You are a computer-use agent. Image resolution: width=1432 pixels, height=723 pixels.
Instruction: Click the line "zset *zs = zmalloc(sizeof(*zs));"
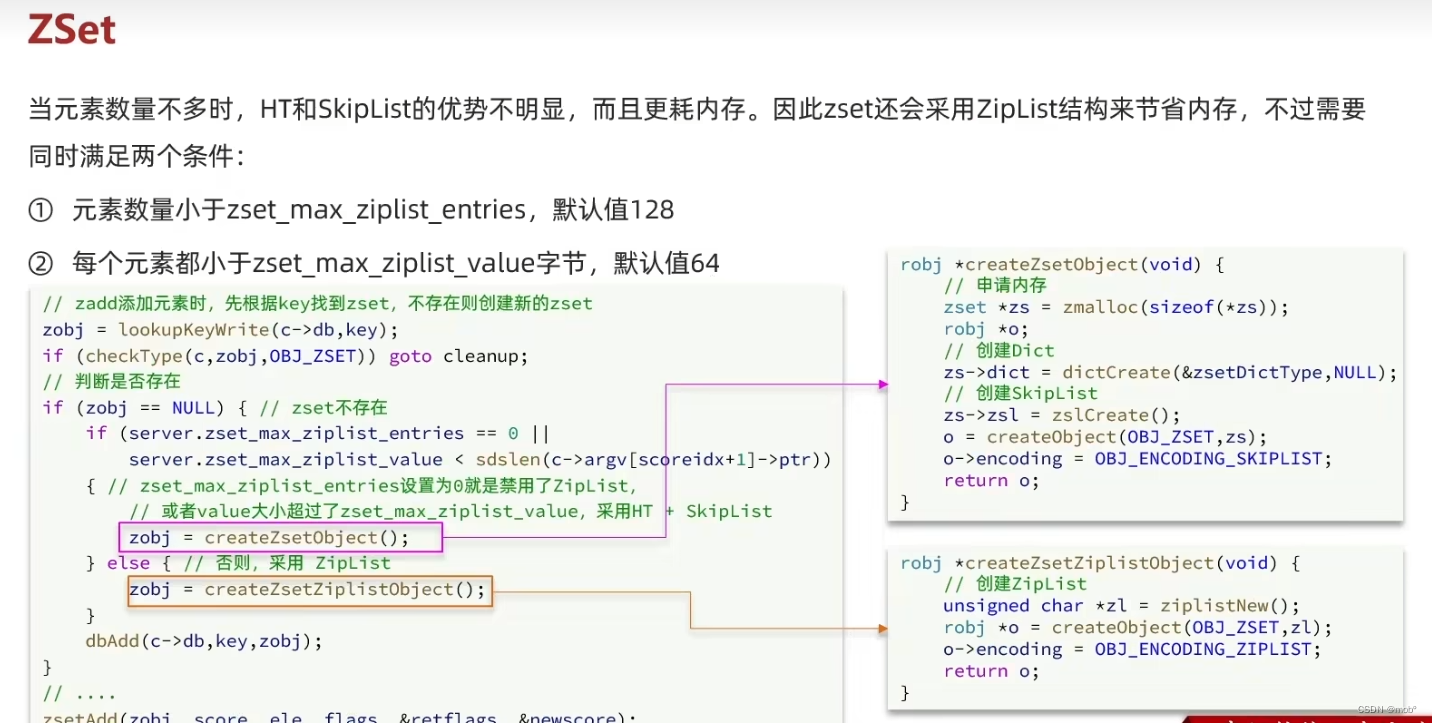point(1116,307)
